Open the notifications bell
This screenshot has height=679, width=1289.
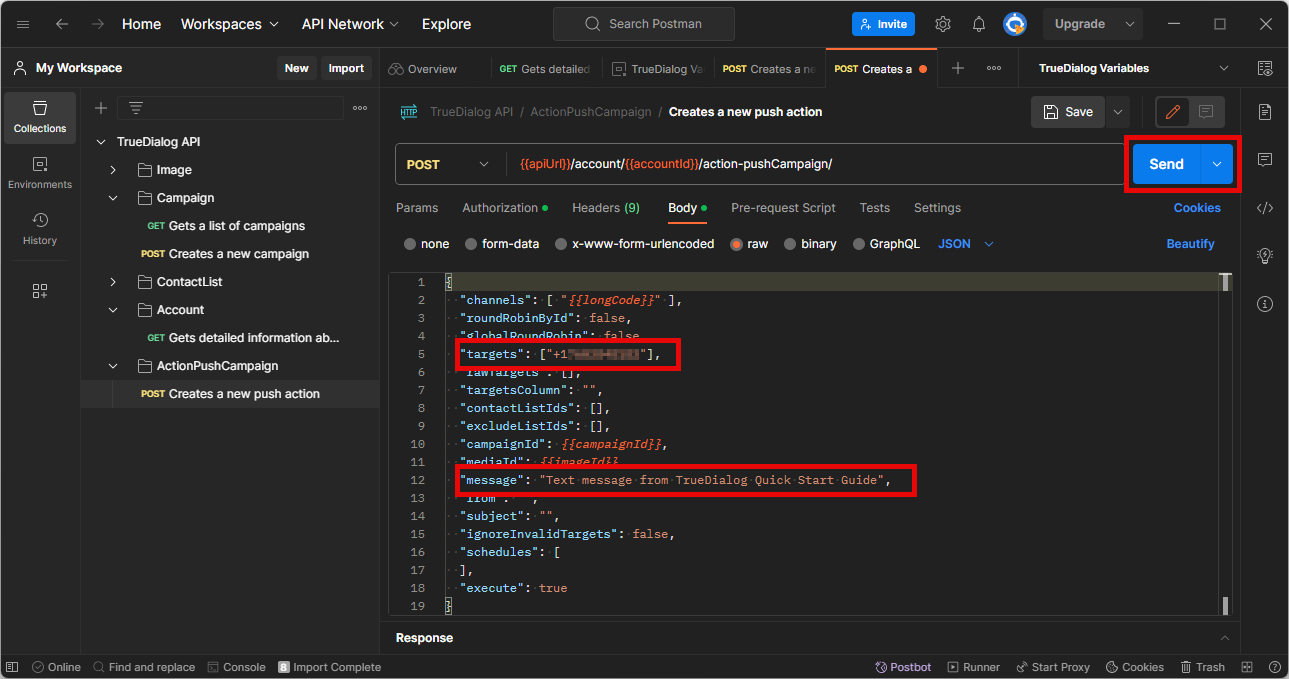pos(979,24)
